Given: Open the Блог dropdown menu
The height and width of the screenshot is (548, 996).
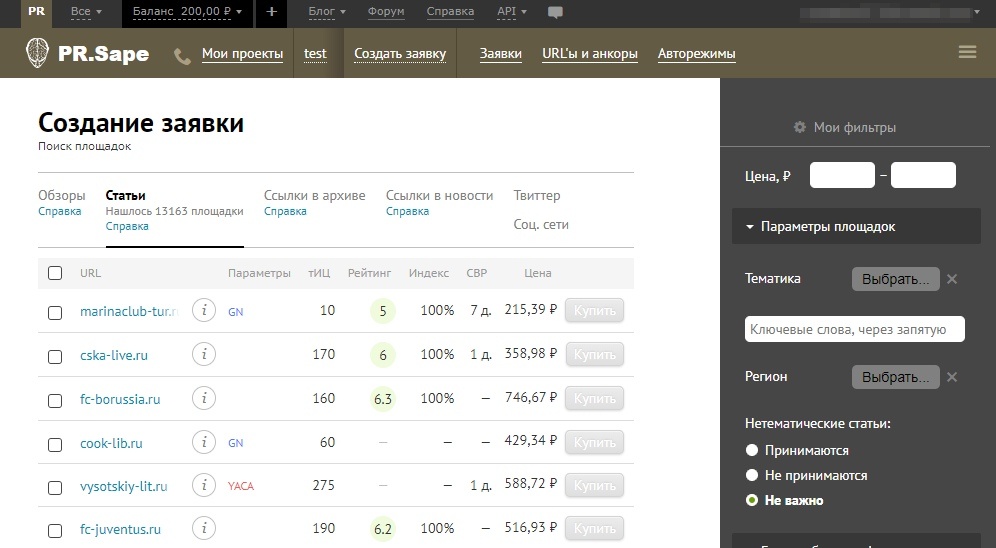Looking at the screenshot, I should pos(327,11).
